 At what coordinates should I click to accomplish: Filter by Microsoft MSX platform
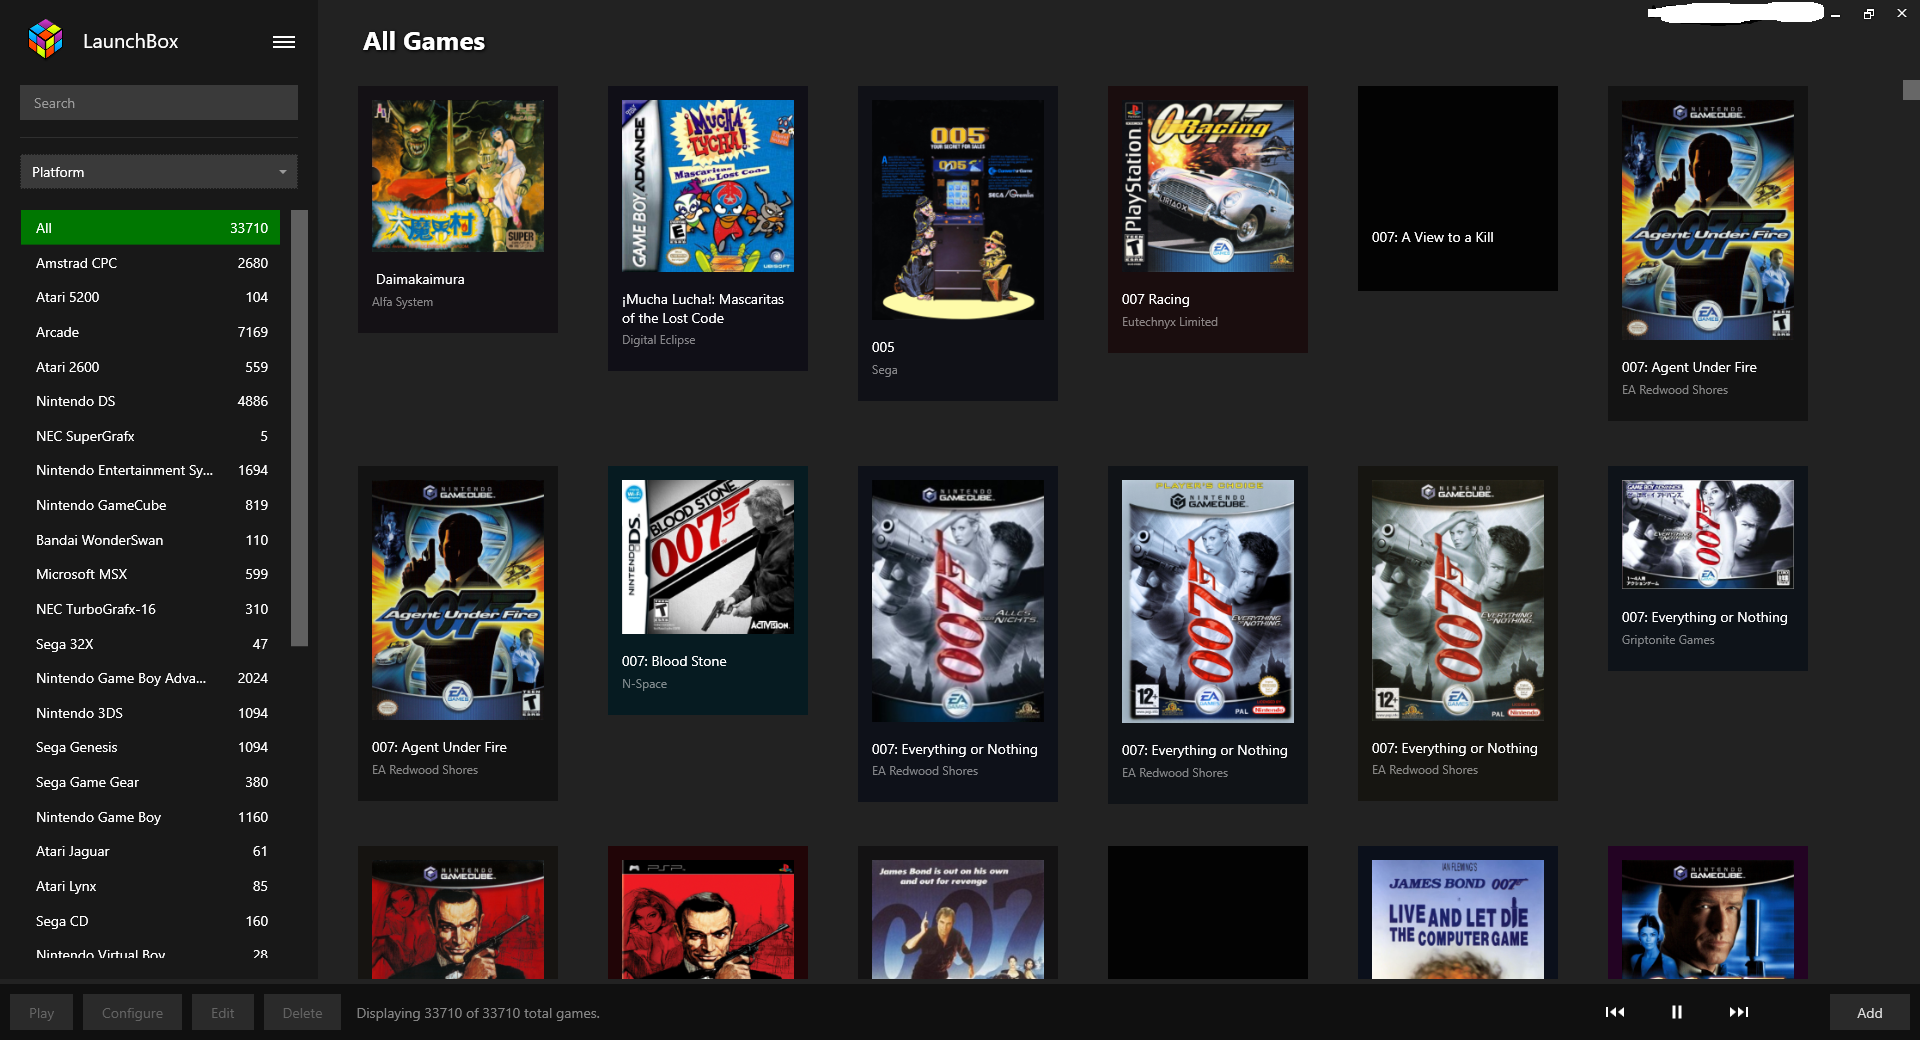pos(150,574)
